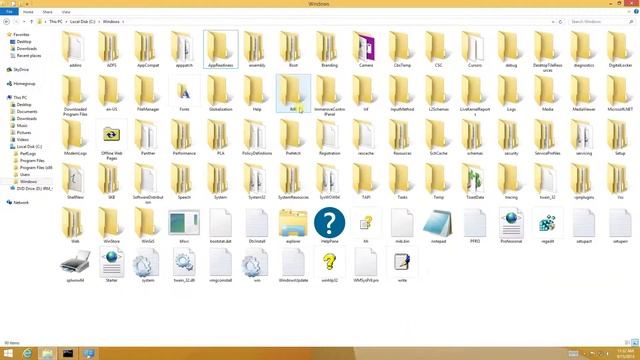The height and width of the screenshot is (360, 640).
Task: Switch to the View ribbon tab
Action: 66,12
